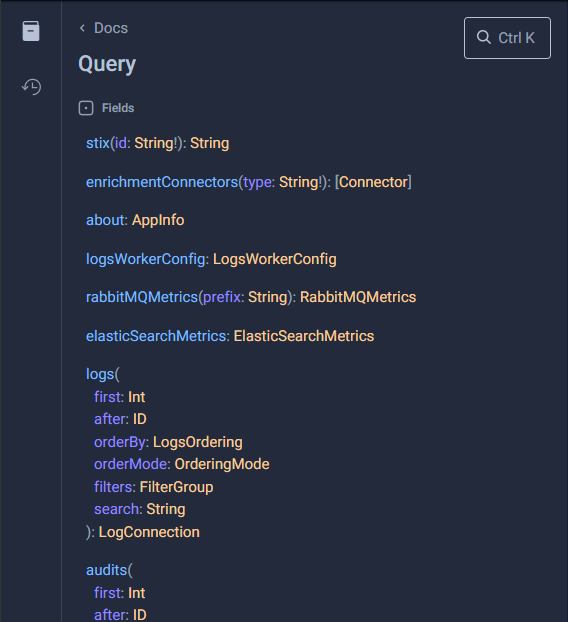Open the OrderingMode type
568x622 pixels.
point(222,464)
